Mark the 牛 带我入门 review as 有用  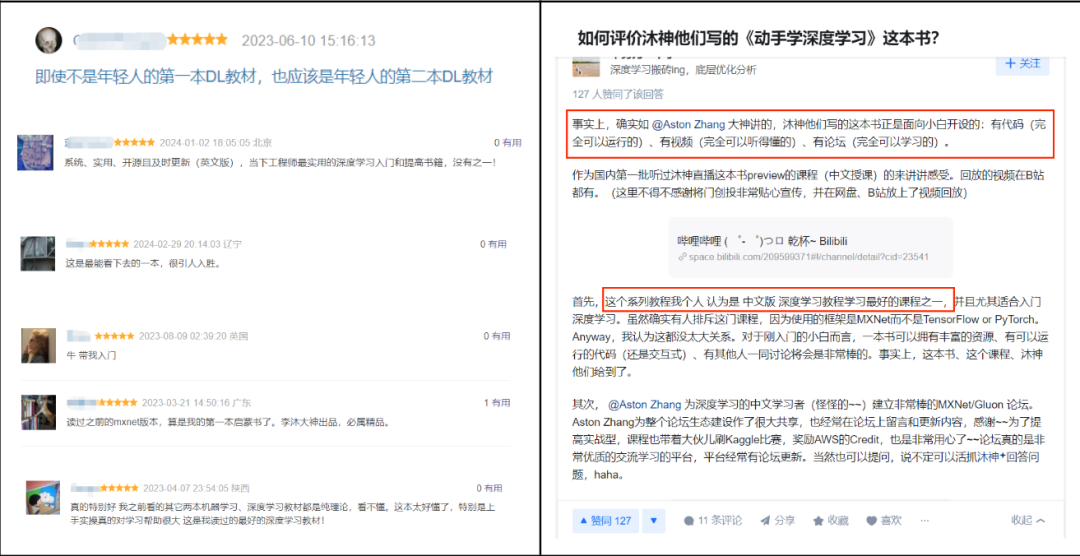click(x=497, y=336)
